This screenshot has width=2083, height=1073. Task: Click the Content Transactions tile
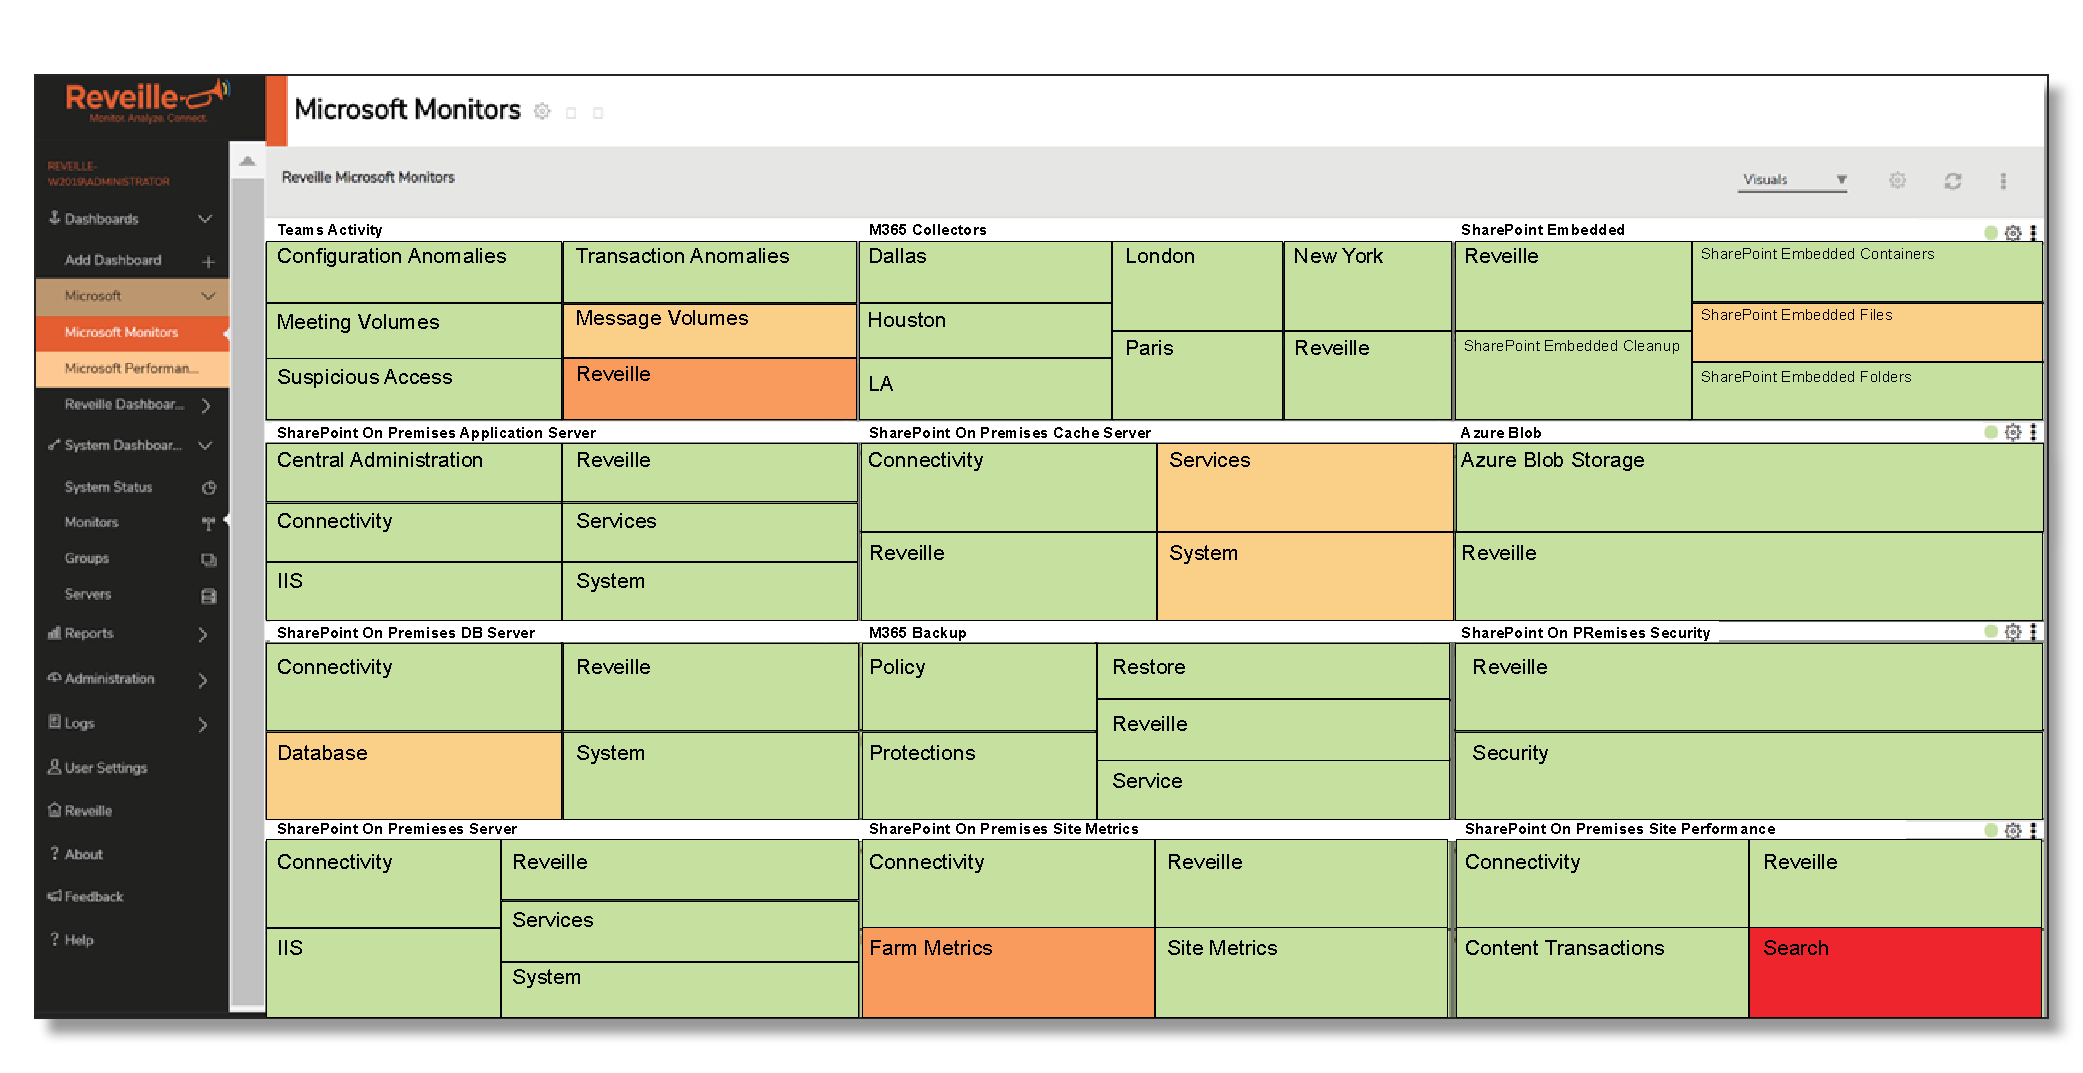coord(1602,972)
